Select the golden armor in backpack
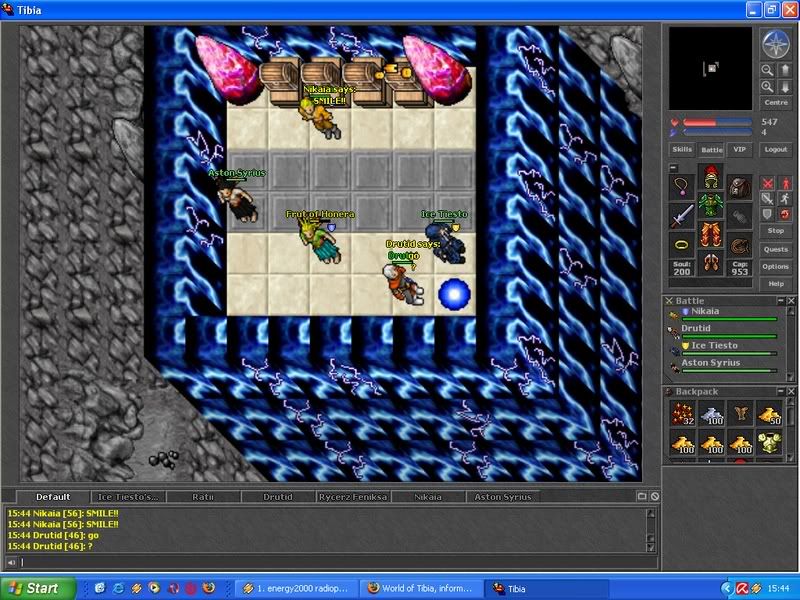 [769, 442]
